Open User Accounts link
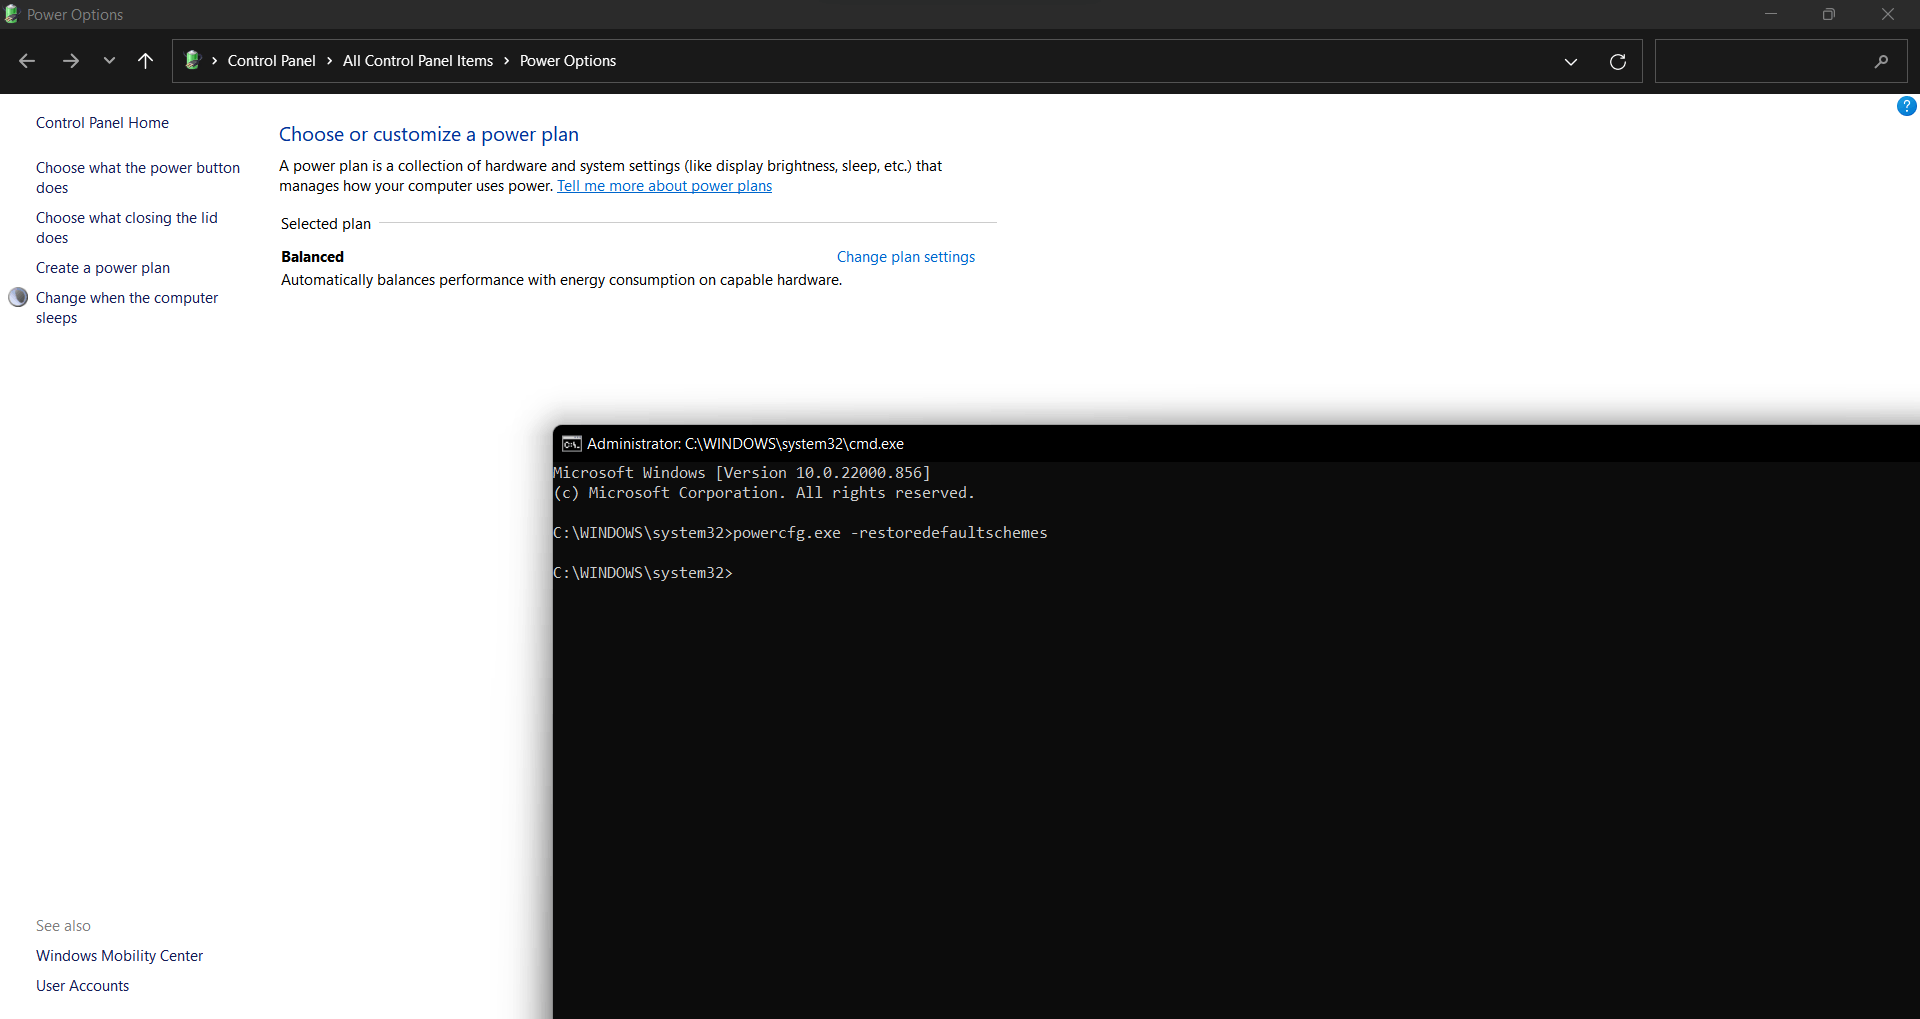Viewport: 1920px width, 1019px height. 82,986
